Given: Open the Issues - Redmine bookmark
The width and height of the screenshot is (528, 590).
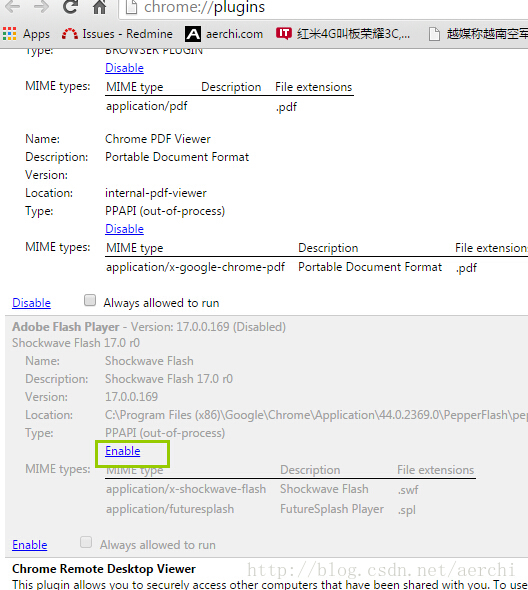Looking at the screenshot, I should point(117,34).
